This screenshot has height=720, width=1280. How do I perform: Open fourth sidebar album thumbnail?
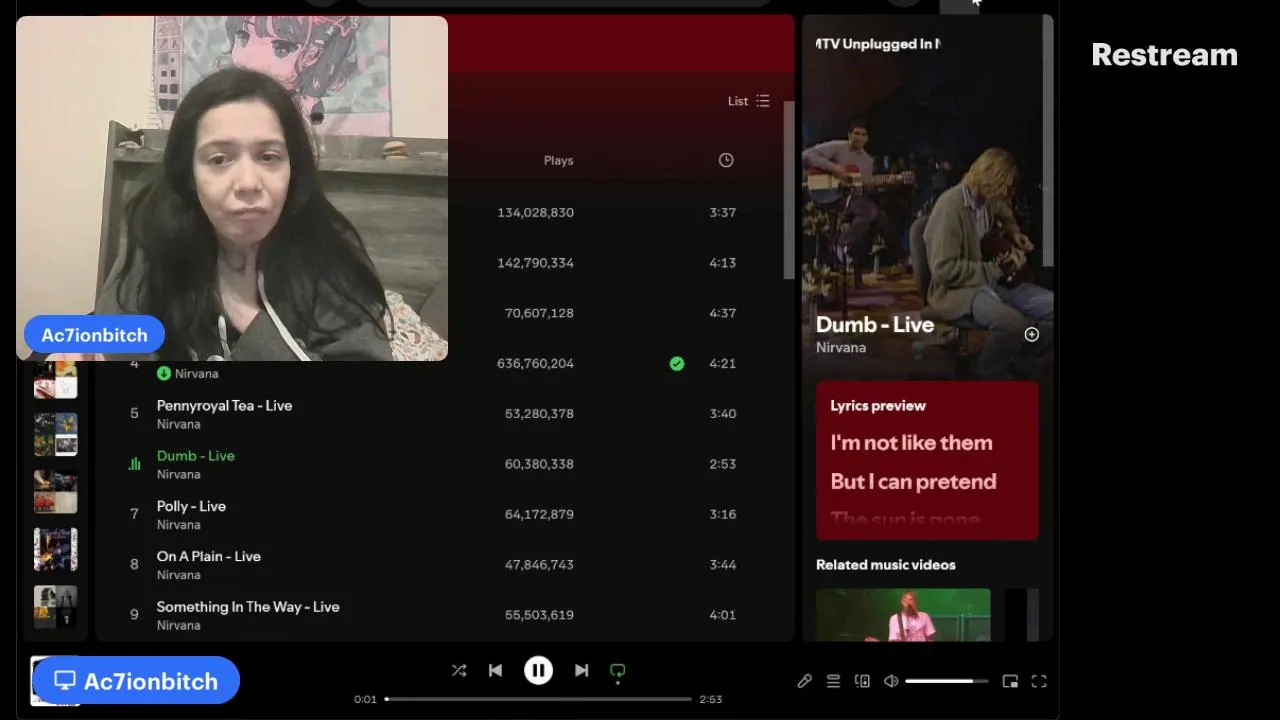point(55,549)
